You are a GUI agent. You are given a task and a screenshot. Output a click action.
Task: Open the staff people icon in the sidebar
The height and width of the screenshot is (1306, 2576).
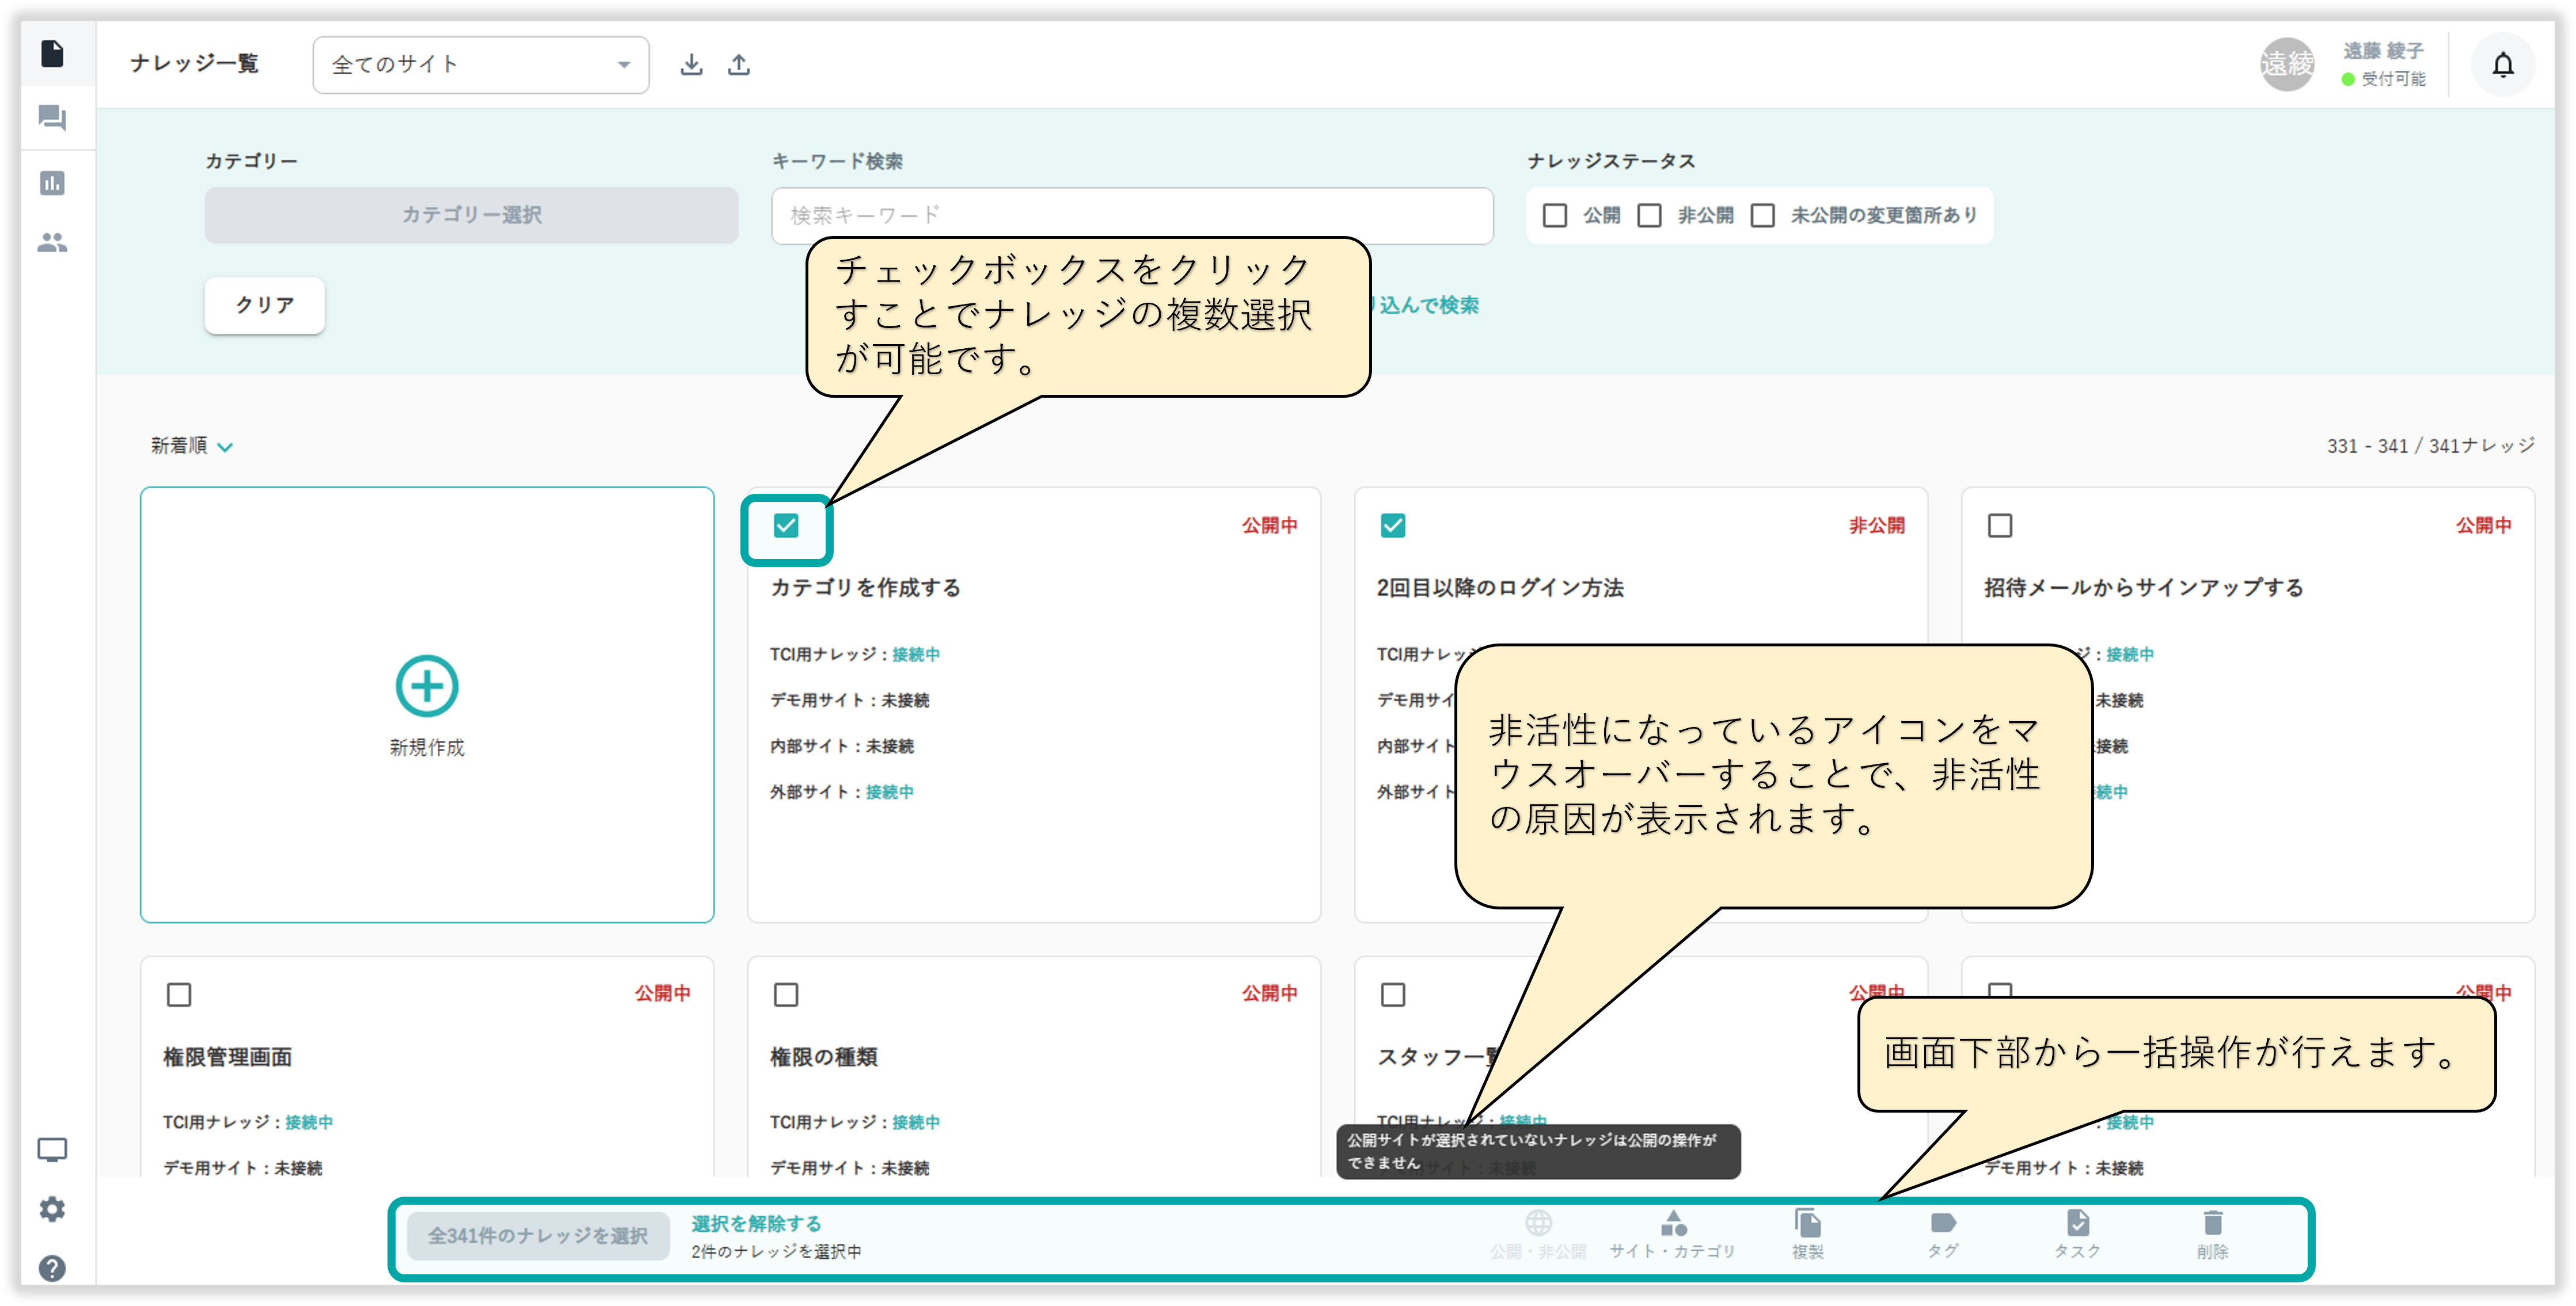[x=52, y=242]
